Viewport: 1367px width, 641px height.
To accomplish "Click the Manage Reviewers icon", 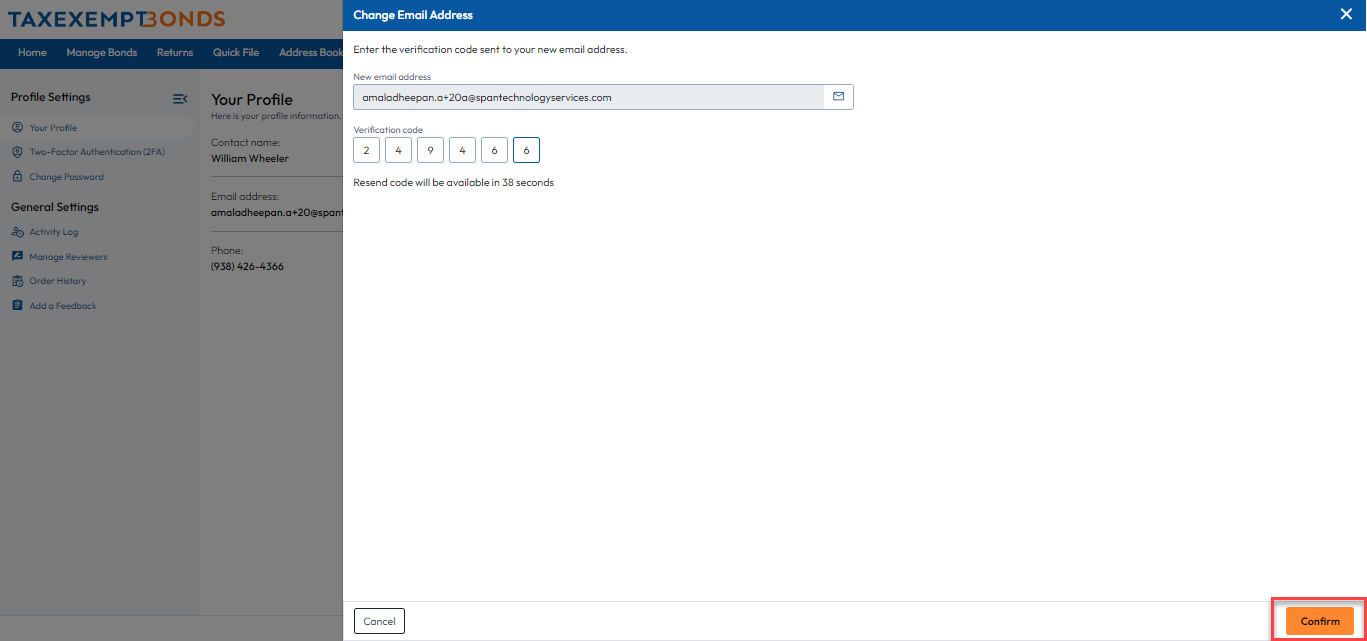I will (17, 257).
